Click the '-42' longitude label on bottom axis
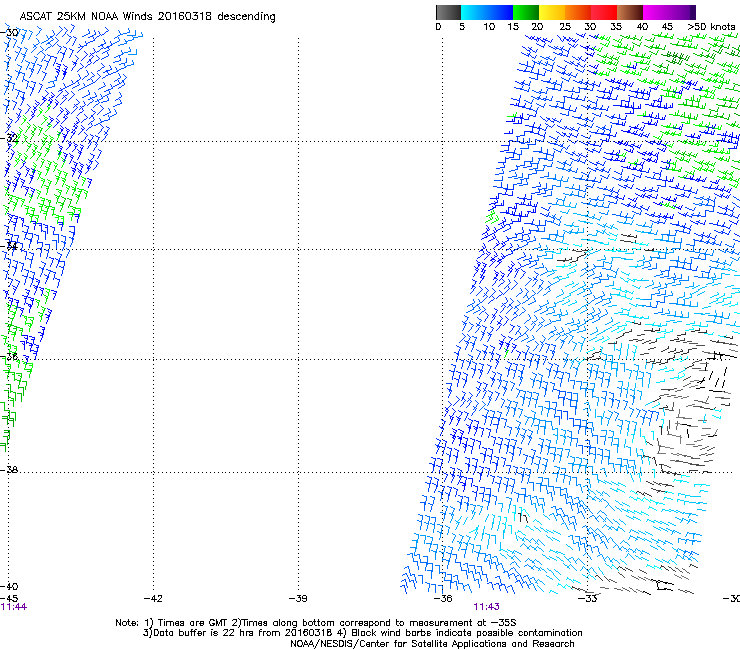740x650 pixels. (x=153, y=599)
